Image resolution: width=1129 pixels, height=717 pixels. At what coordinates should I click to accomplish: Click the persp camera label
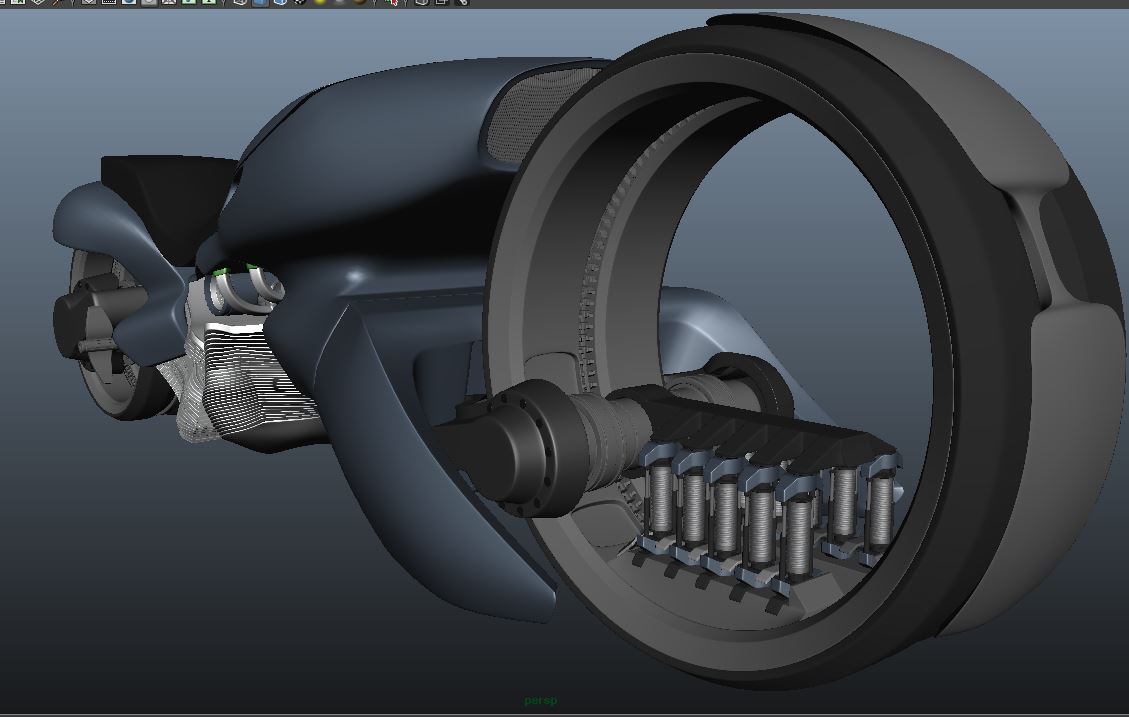(x=541, y=700)
